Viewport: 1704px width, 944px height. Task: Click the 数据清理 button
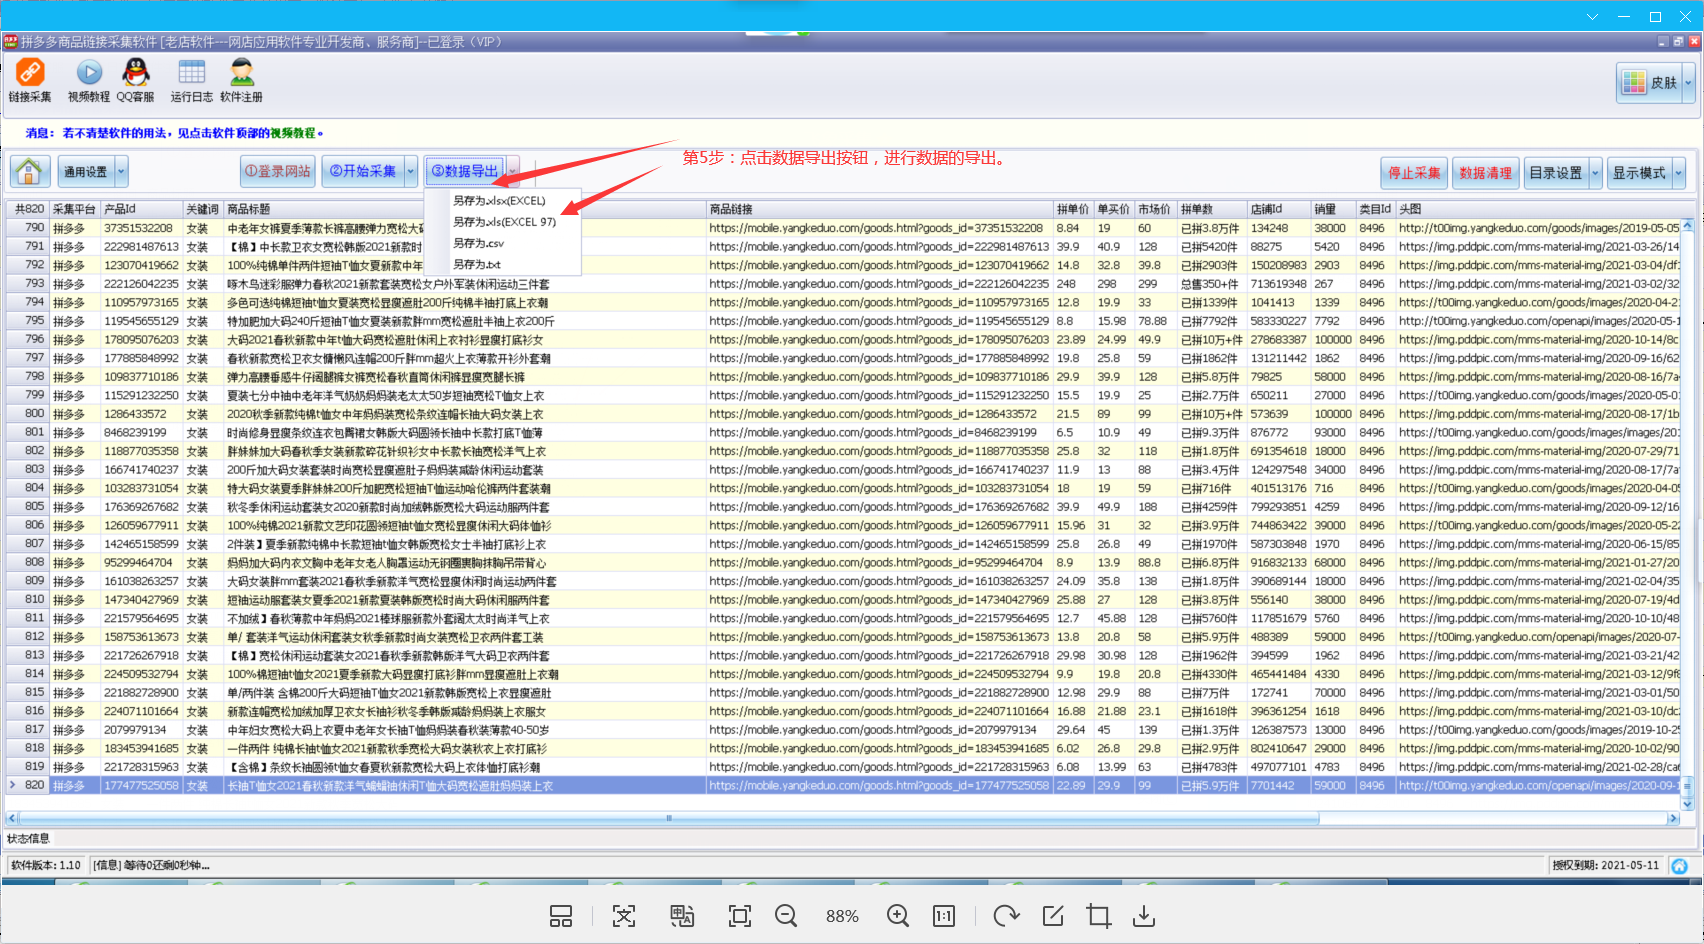click(1485, 172)
